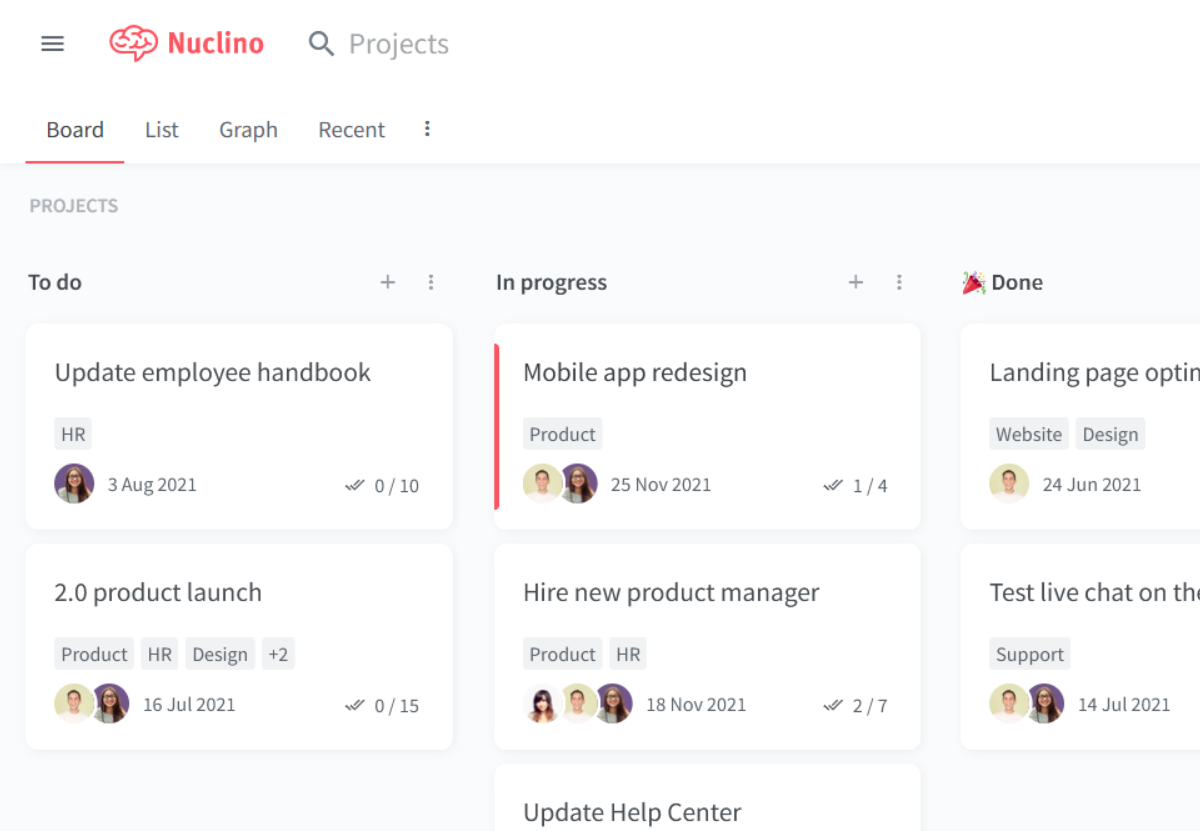The image size is (1200, 831).
Task: Click the search magnifier icon
Action: point(321,44)
